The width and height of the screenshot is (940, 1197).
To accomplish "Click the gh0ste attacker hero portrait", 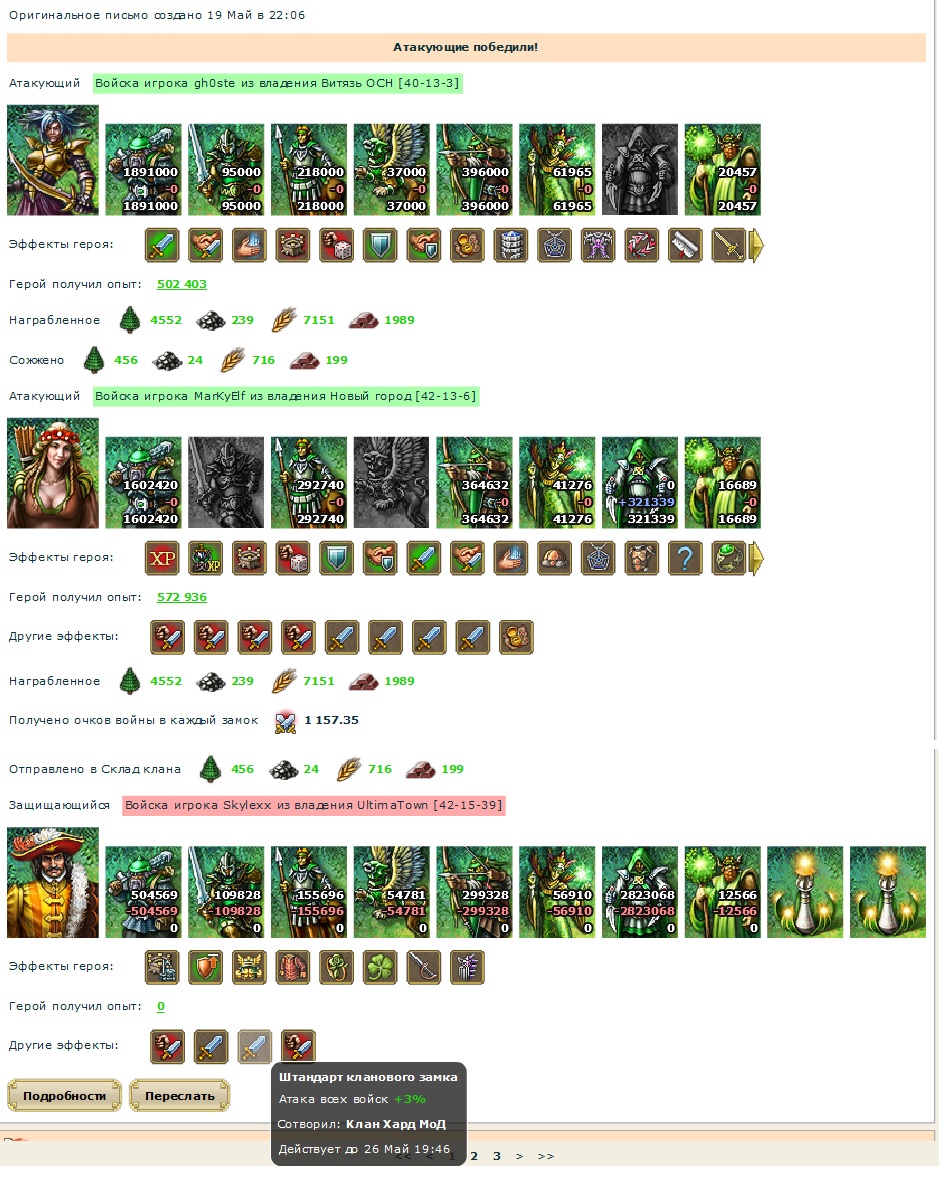I will click(x=53, y=160).
